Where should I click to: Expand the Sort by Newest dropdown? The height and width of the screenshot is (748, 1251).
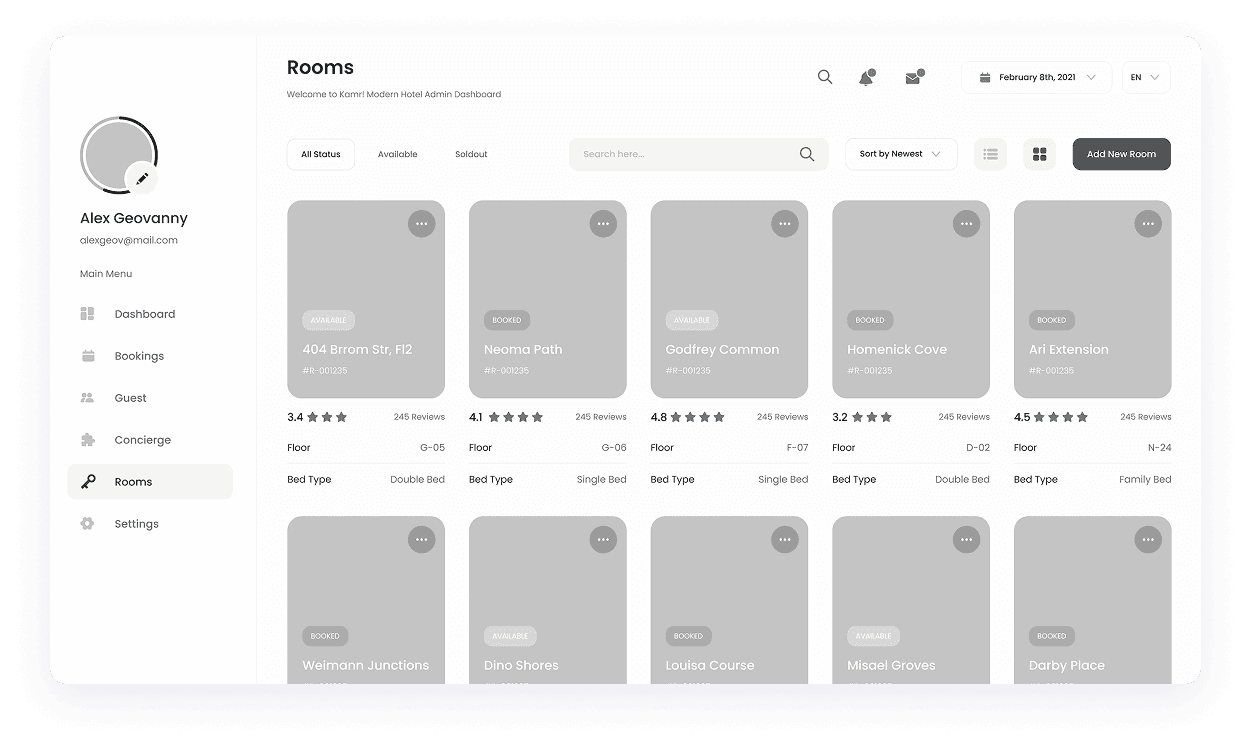pos(900,154)
